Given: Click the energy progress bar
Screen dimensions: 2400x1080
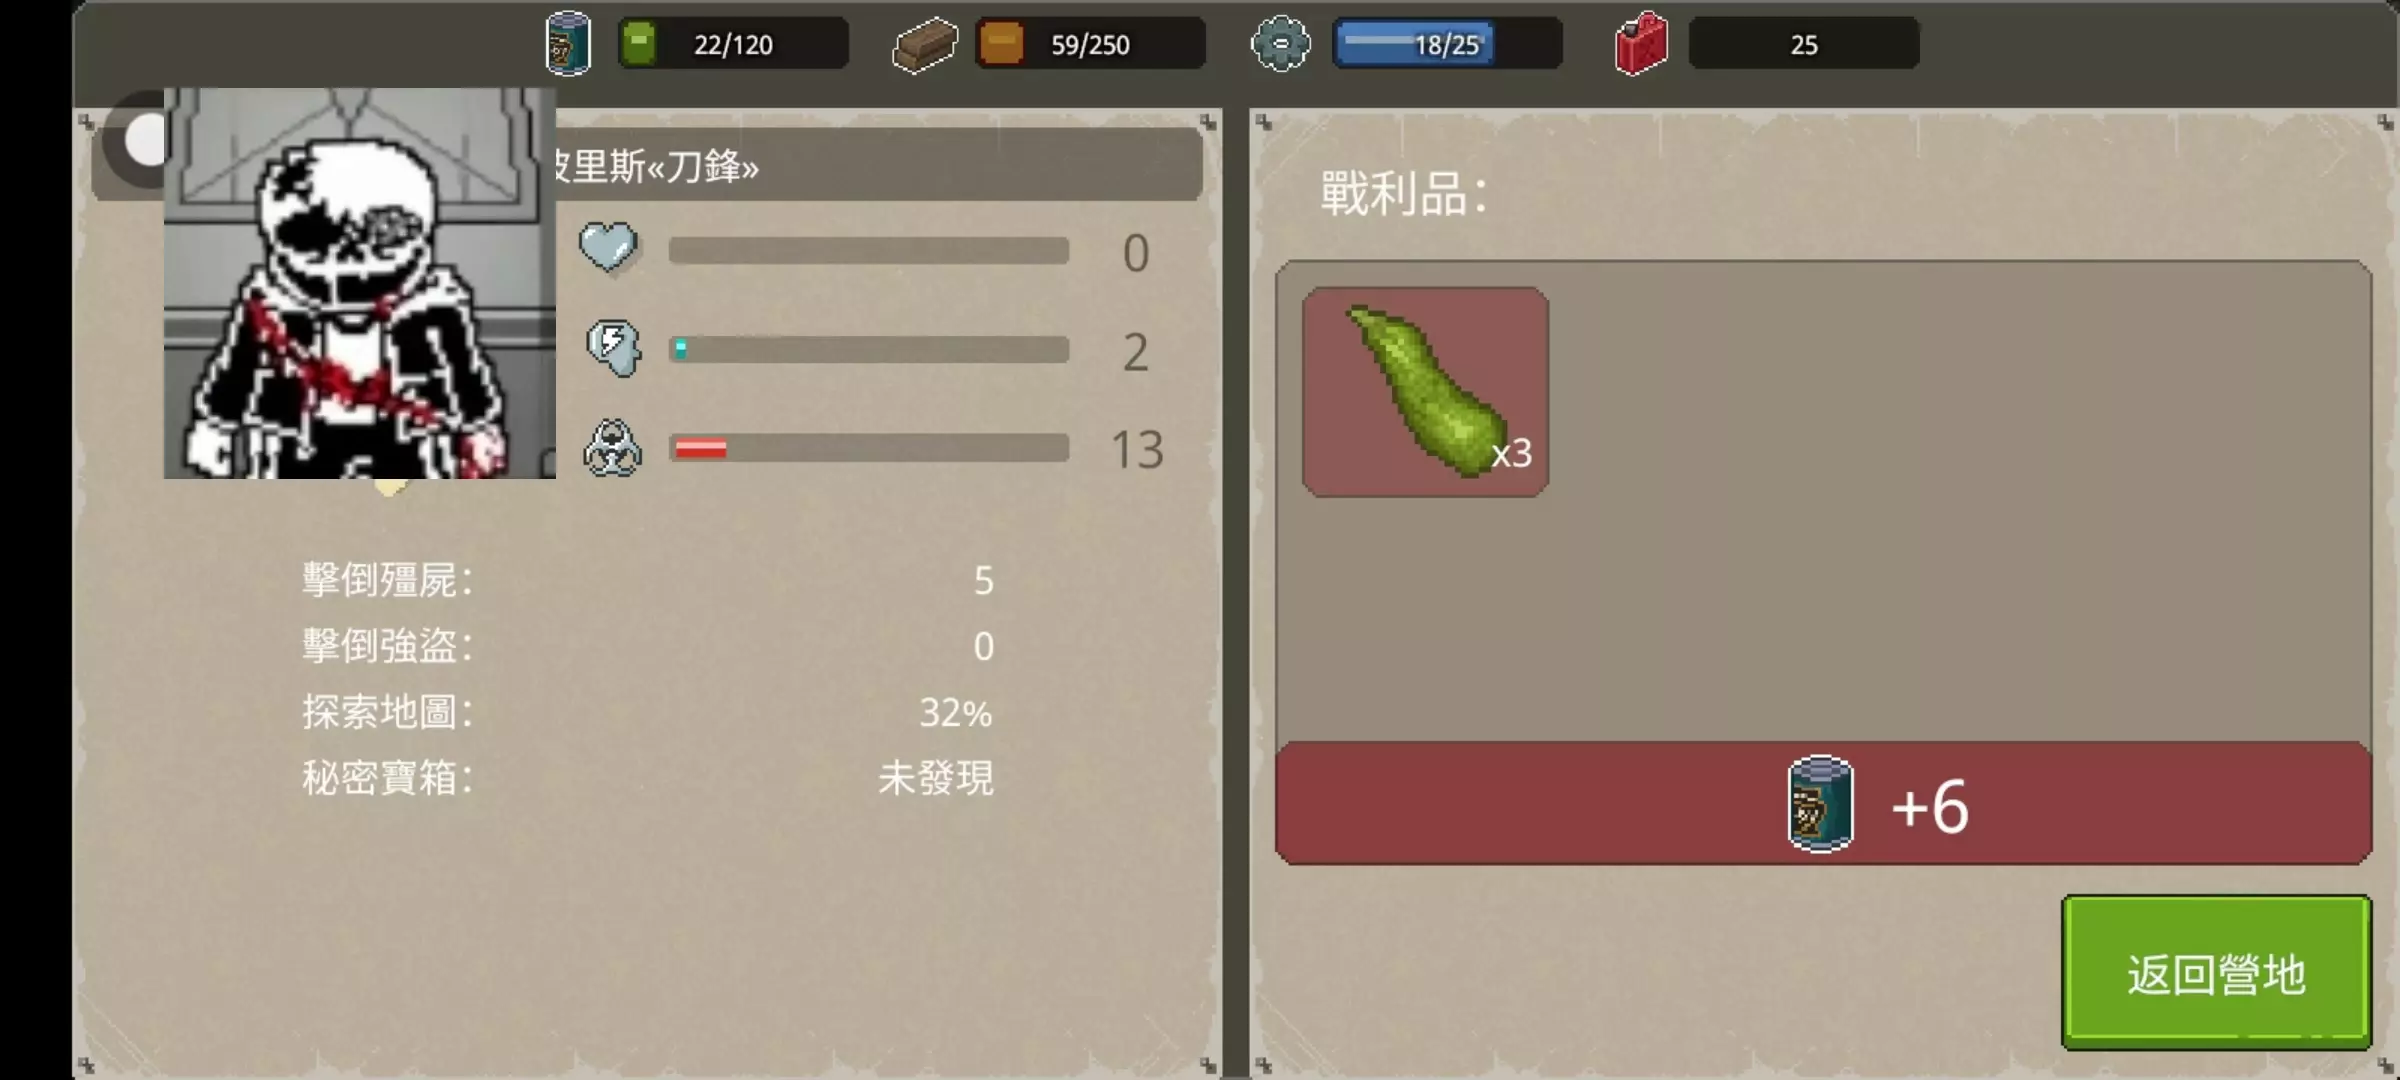Looking at the screenshot, I should pos(868,349).
